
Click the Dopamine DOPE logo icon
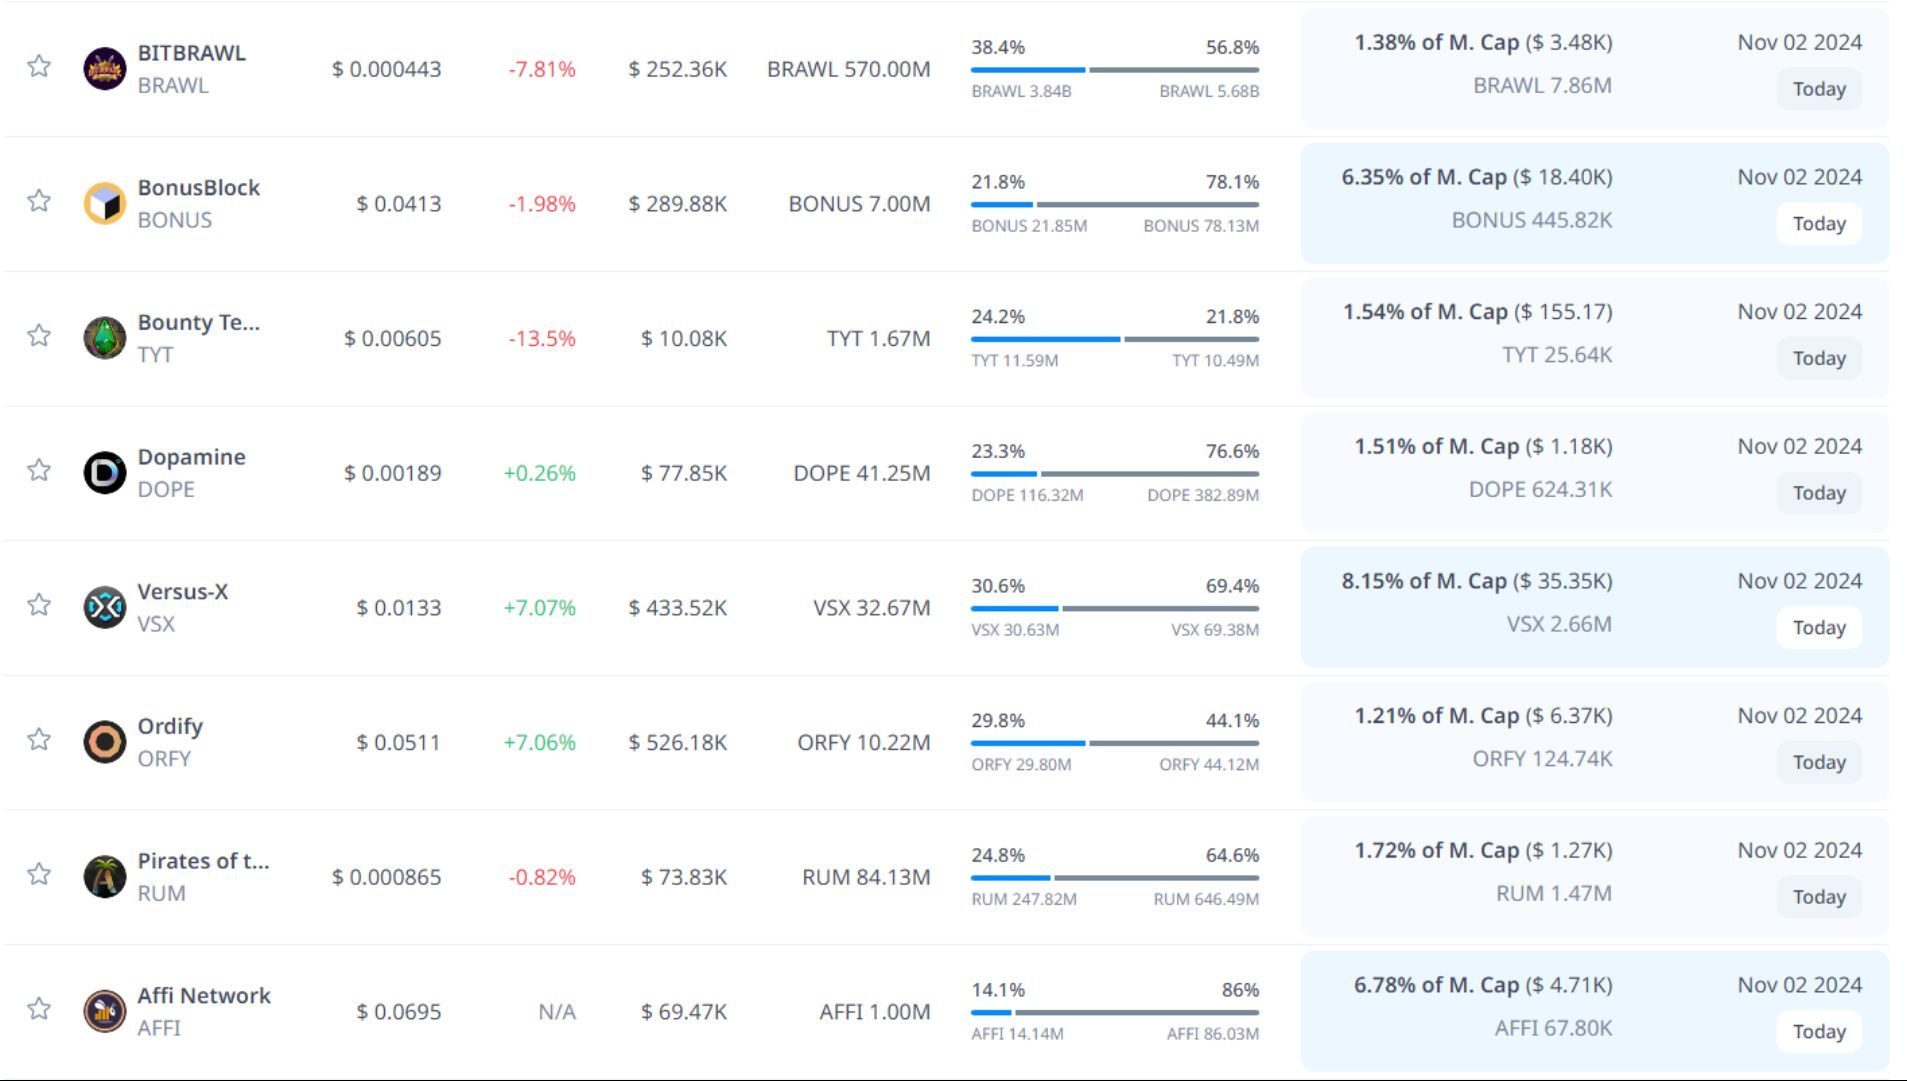click(x=104, y=473)
